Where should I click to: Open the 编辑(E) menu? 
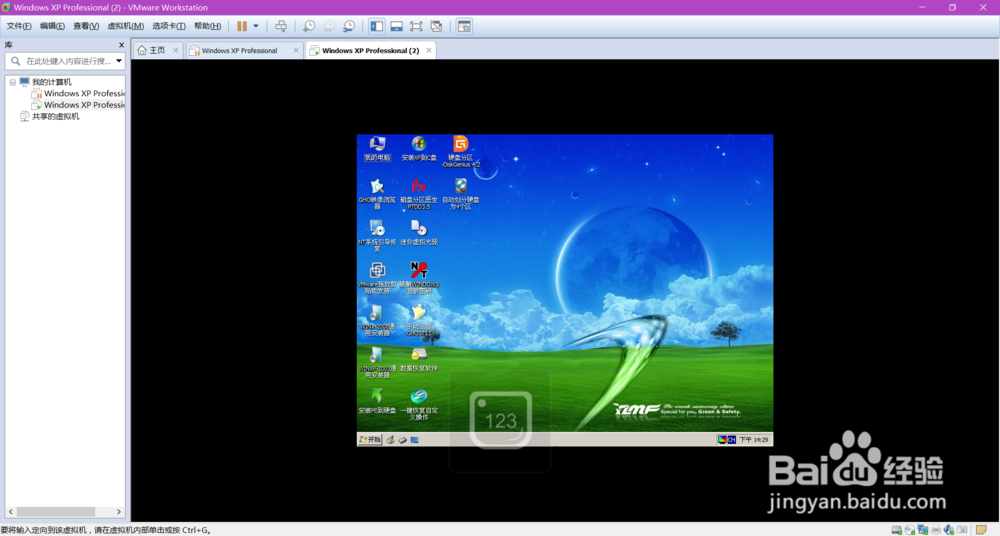[52, 26]
